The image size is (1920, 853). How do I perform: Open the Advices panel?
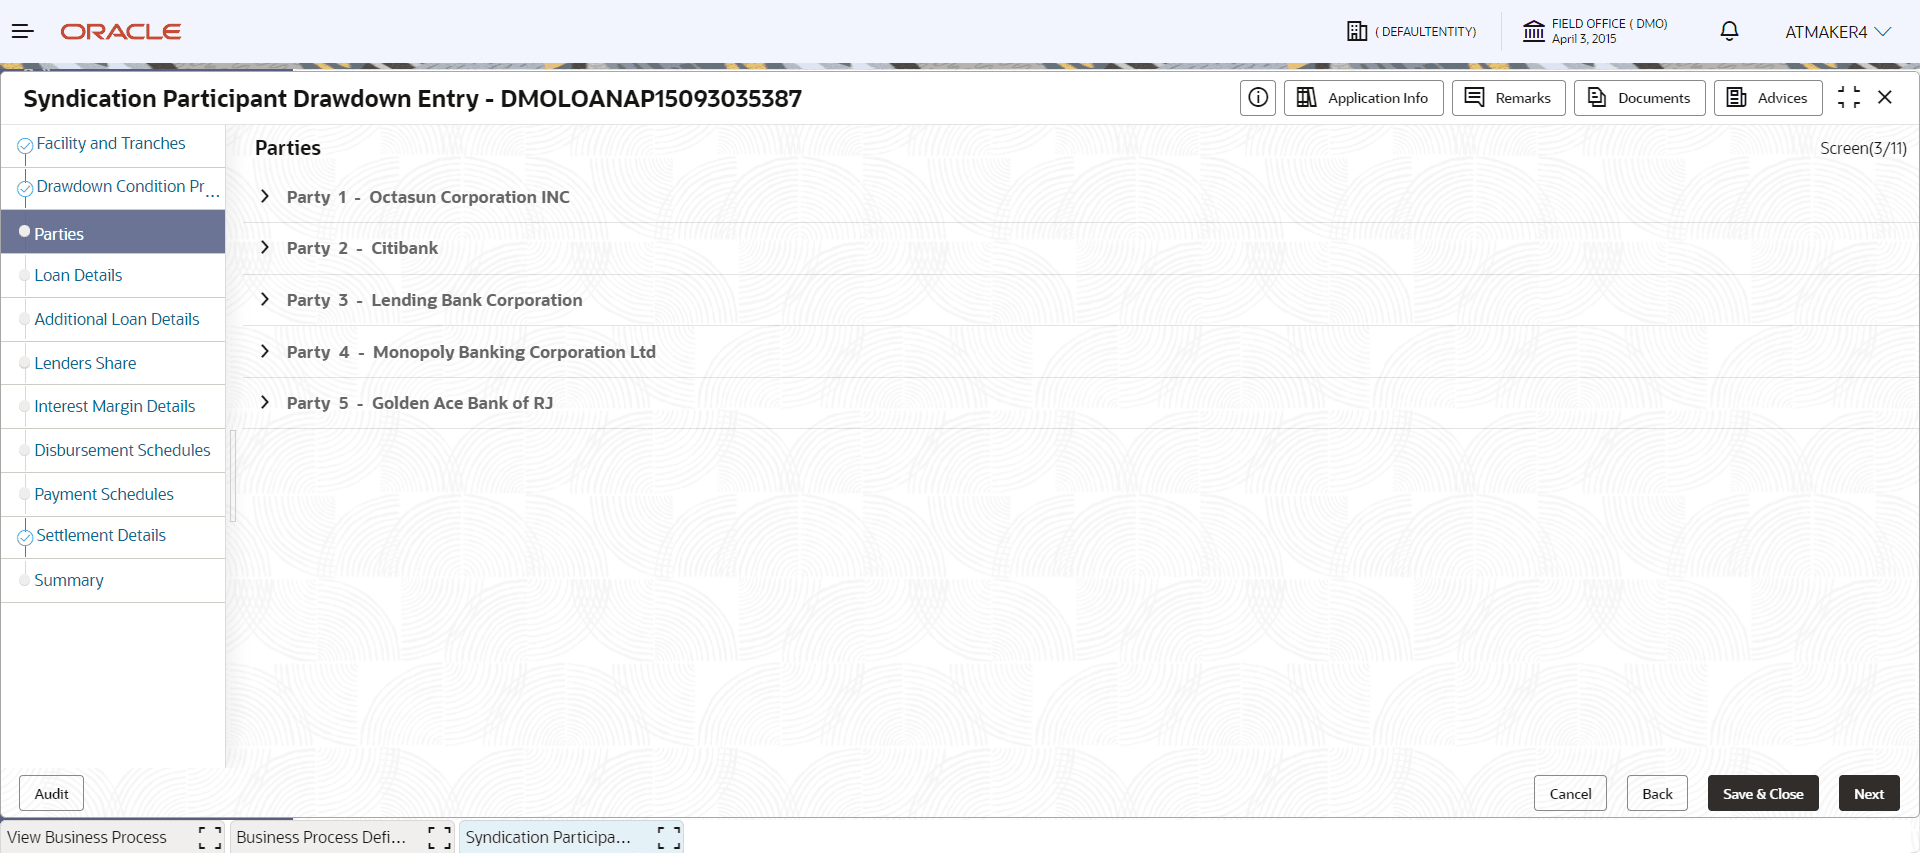[1767, 98]
